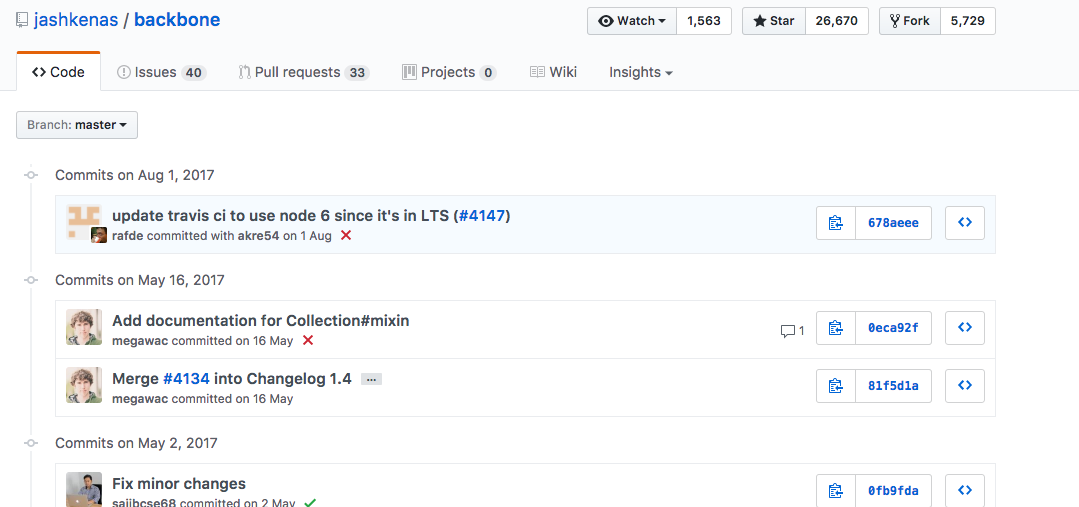Switch to the Wiki tab

(x=553, y=72)
